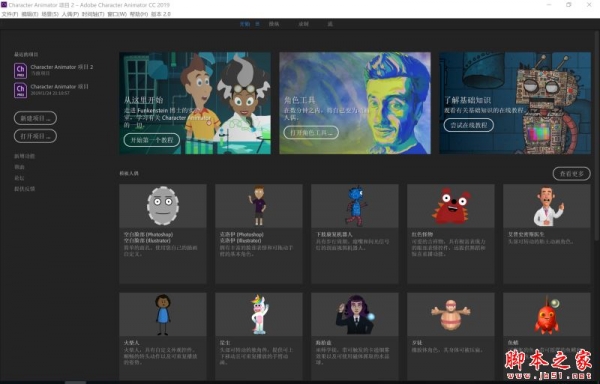Select the 了解基础知识 robot banner

pos(515,103)
